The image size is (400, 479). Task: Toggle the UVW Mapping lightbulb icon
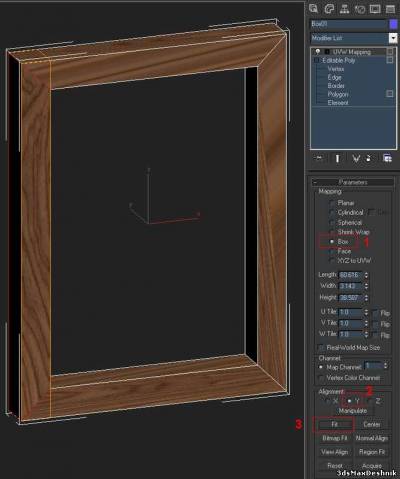coord(318,52)
